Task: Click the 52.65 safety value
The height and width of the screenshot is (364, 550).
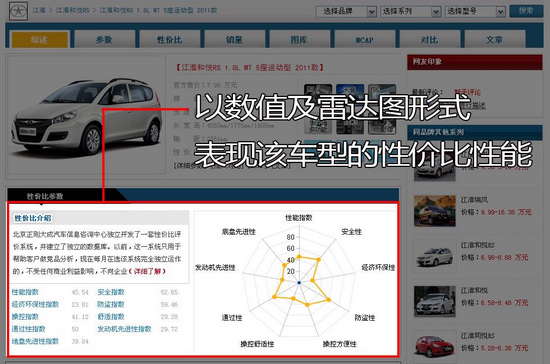Action: click(169, 292)
